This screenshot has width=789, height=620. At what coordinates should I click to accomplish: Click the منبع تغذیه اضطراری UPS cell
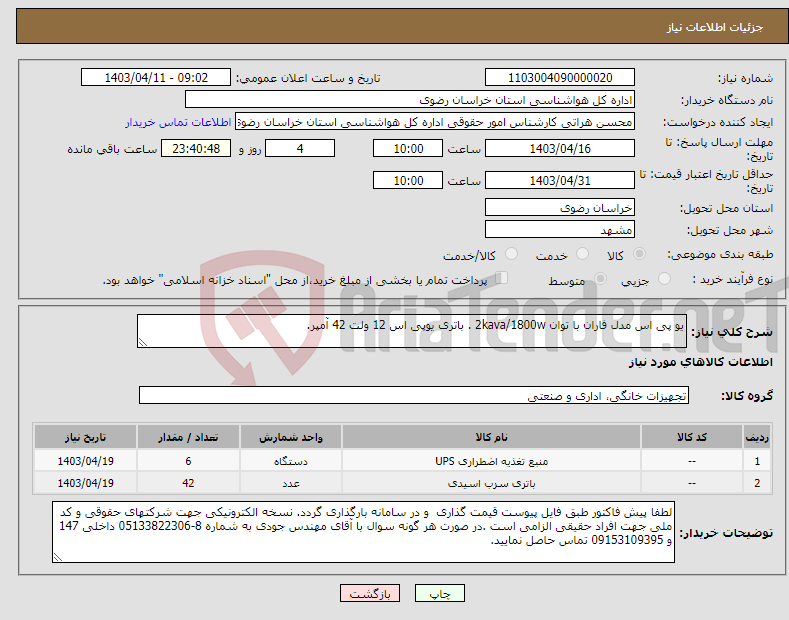click(x=491, y=461)
